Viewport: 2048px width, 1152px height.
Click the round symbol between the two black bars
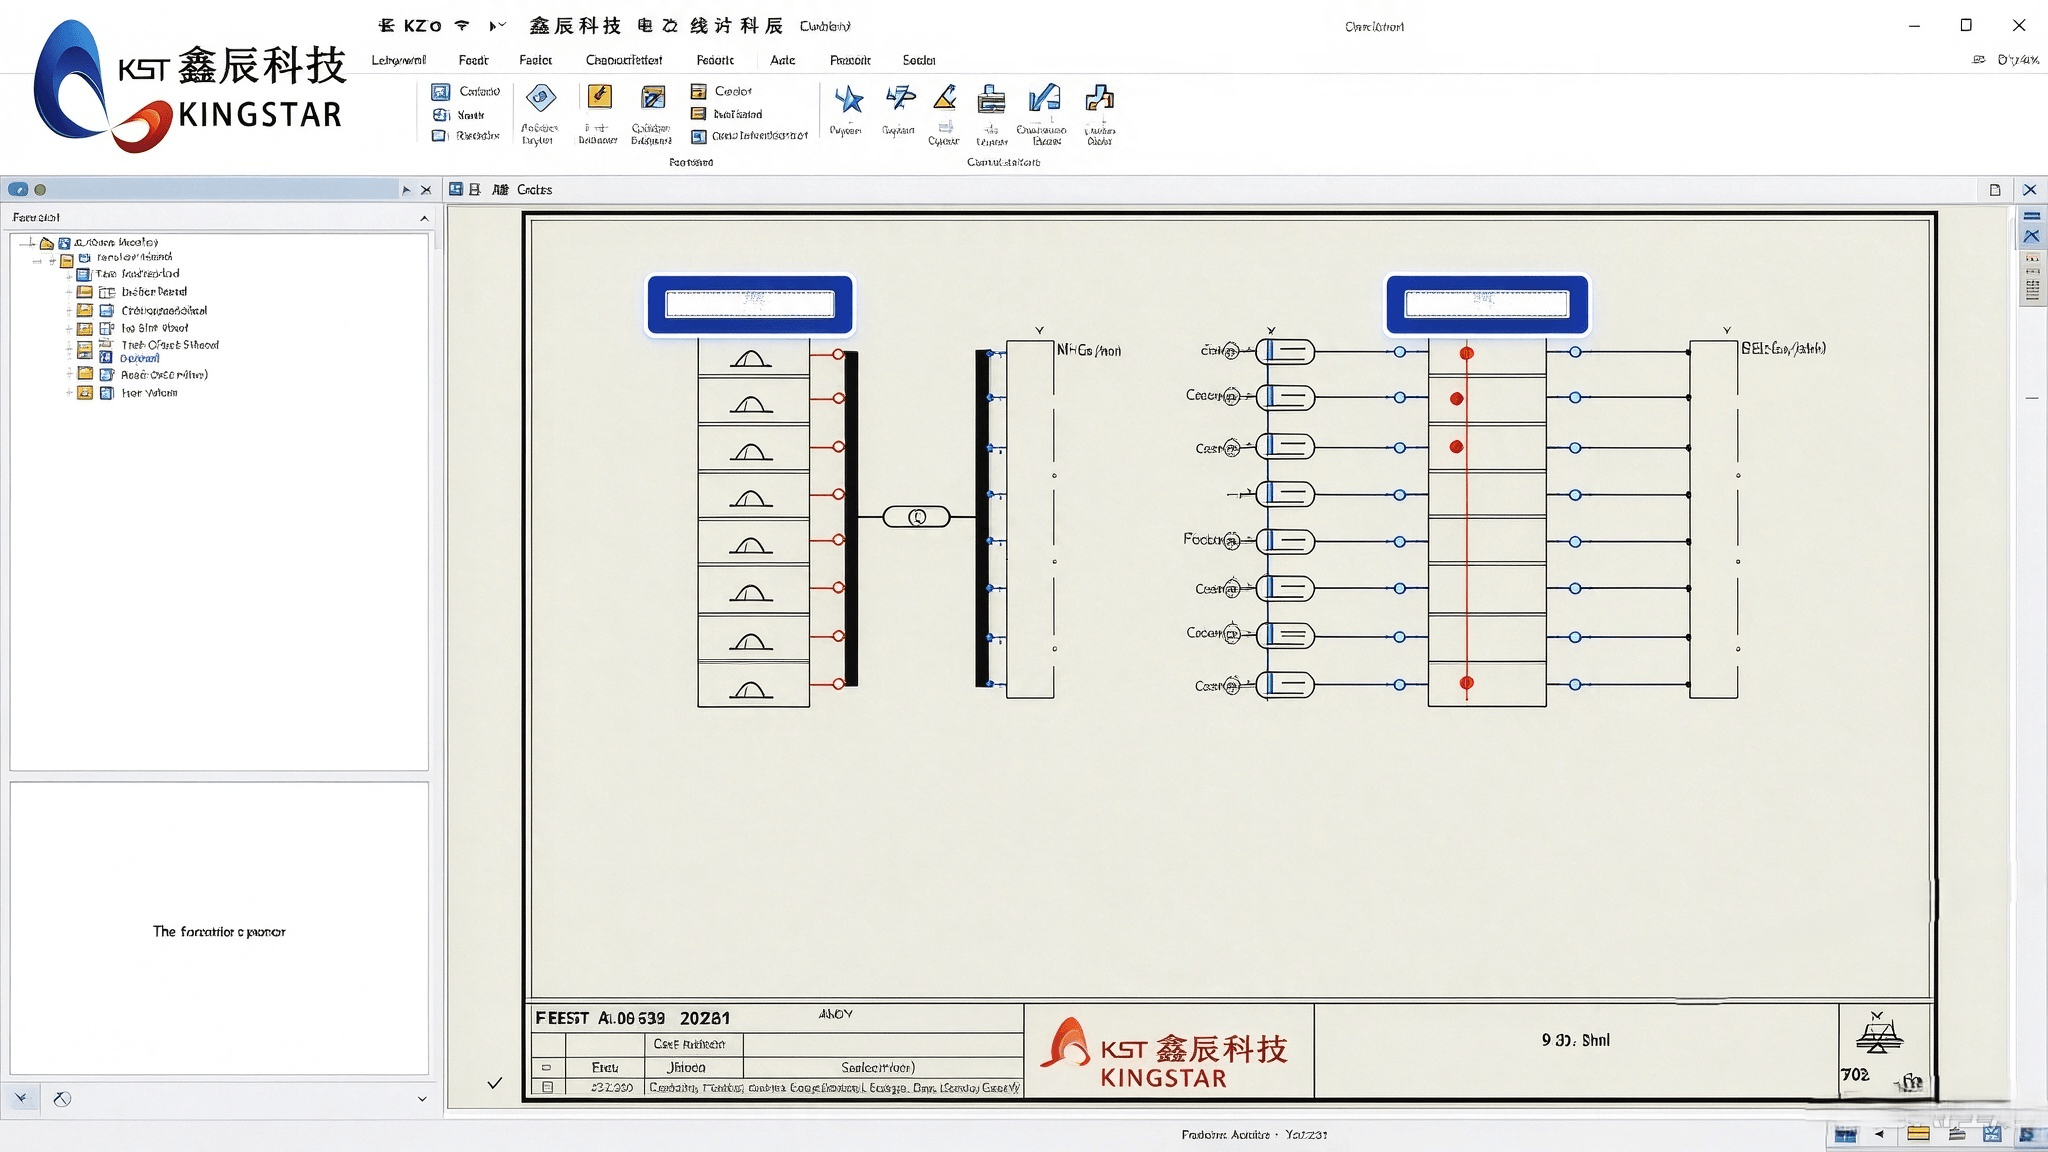click(917, 517)
